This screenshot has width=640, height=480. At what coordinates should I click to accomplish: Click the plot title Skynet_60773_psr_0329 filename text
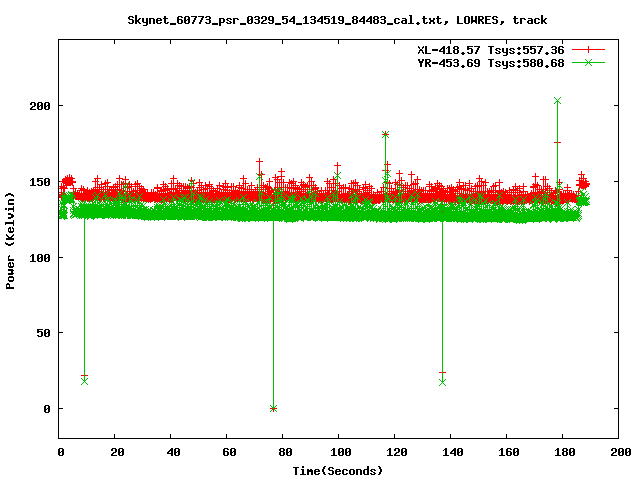point(285,20)
